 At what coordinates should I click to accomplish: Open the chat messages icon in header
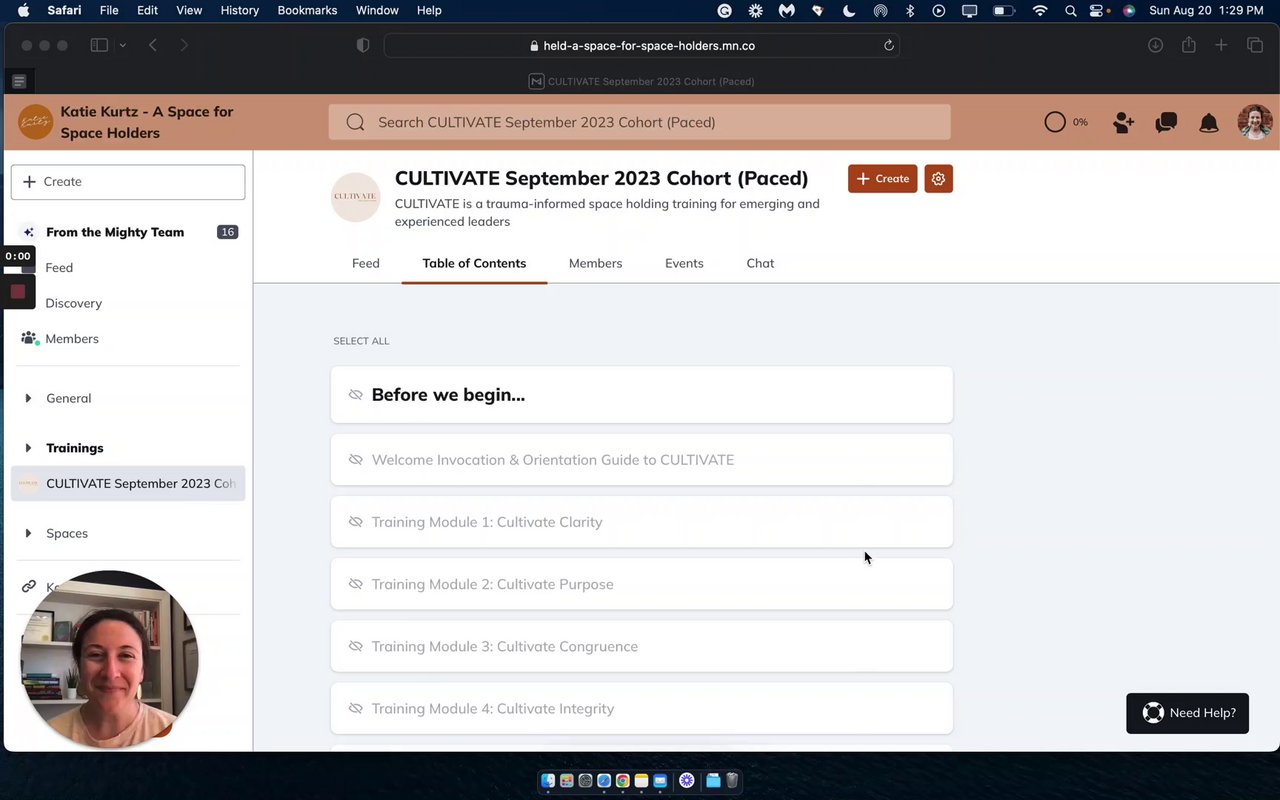(1166, 122)
